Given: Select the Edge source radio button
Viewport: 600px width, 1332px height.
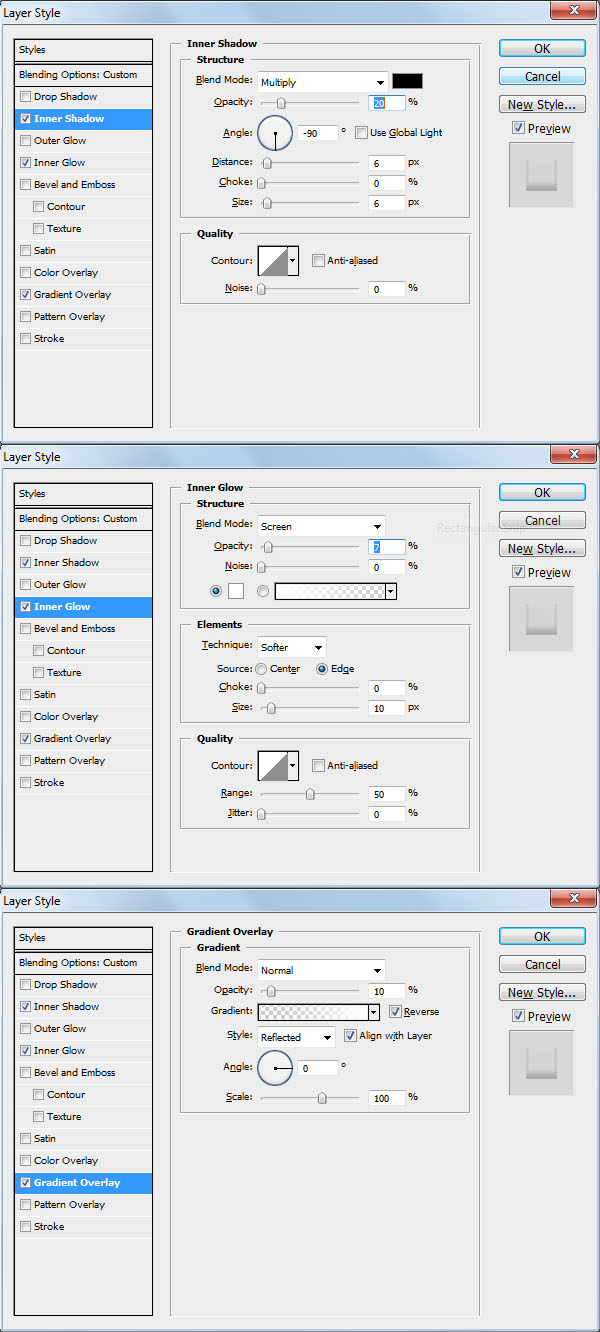Looking at the screenshot, I should tap(322, 669).
